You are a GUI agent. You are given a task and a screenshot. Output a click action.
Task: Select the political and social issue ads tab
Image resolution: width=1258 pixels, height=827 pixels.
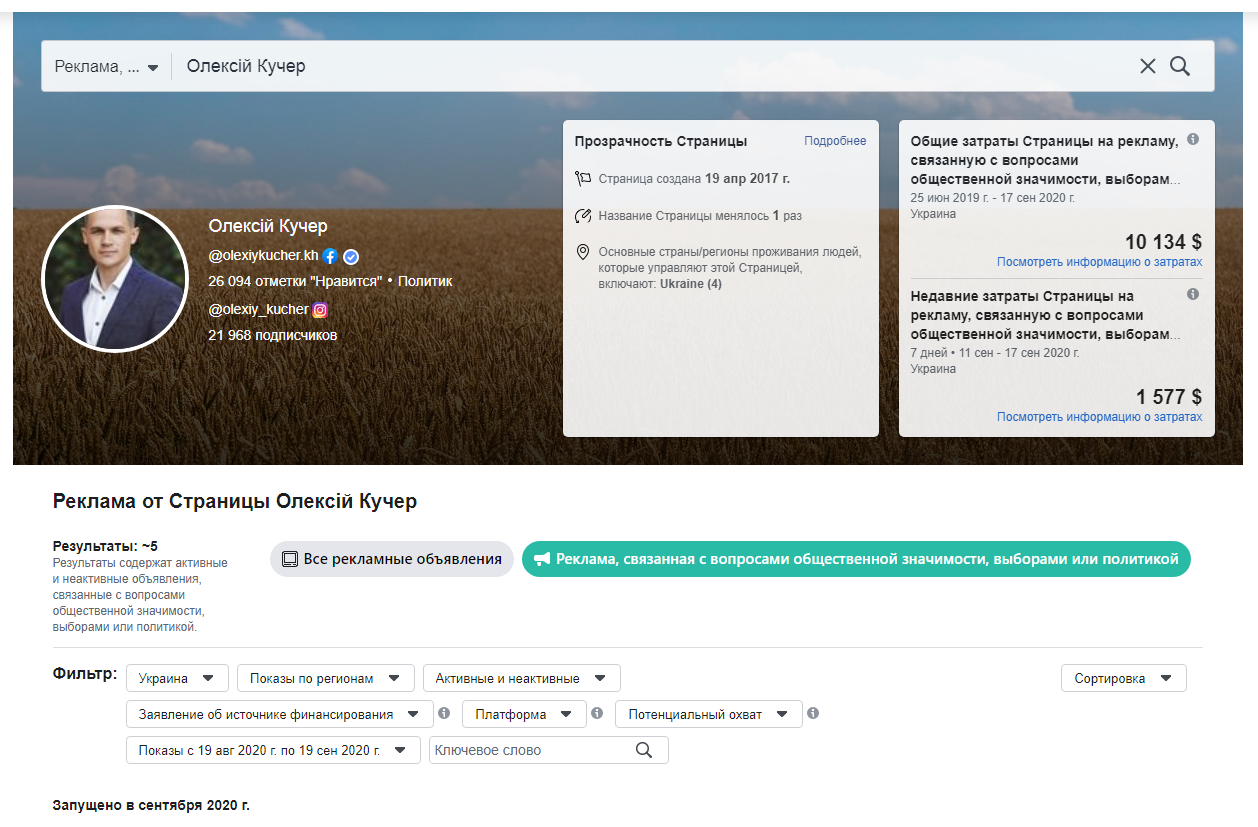tap(856, 559)
